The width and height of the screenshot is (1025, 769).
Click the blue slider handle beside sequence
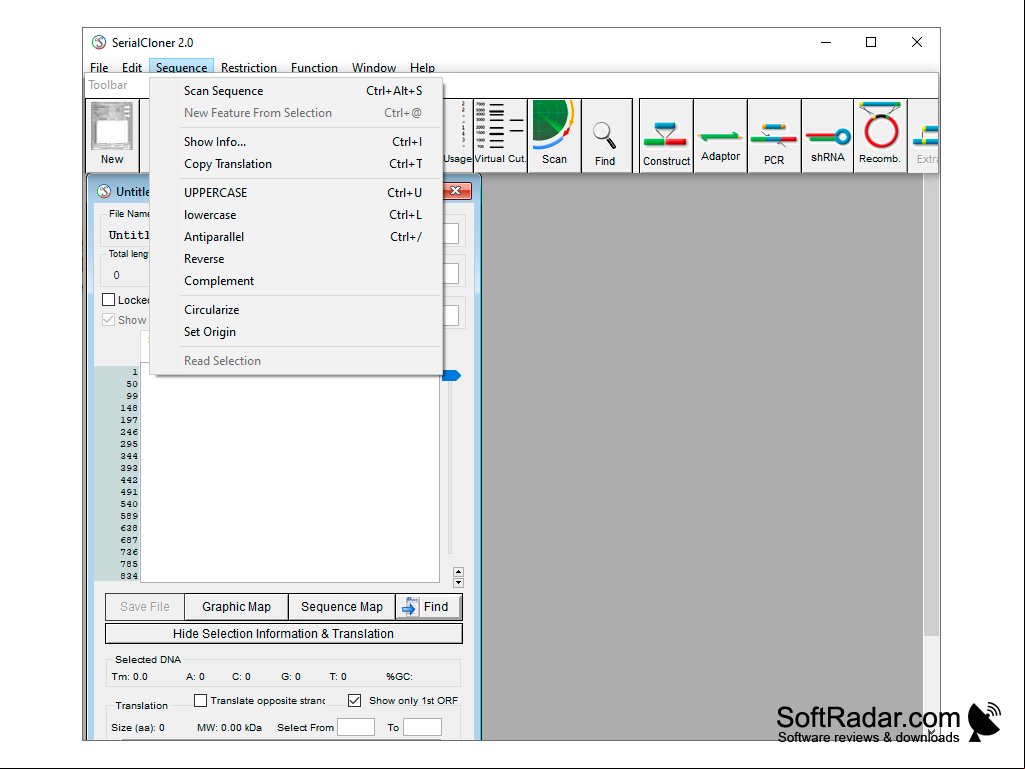pyautogui.click(x=451, y=375)
